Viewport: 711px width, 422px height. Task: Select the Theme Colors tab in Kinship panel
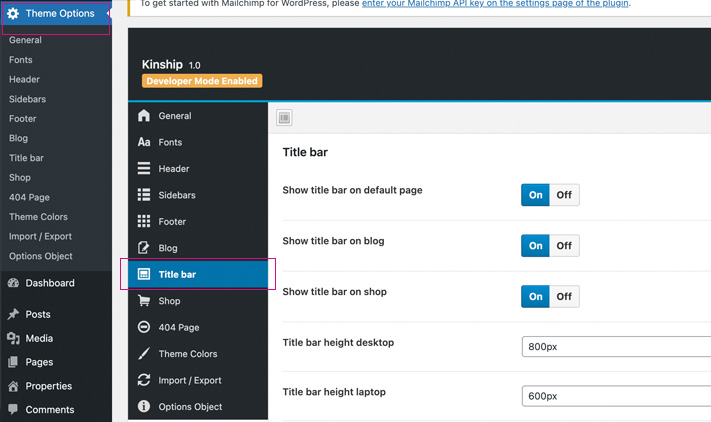[198, 354]
